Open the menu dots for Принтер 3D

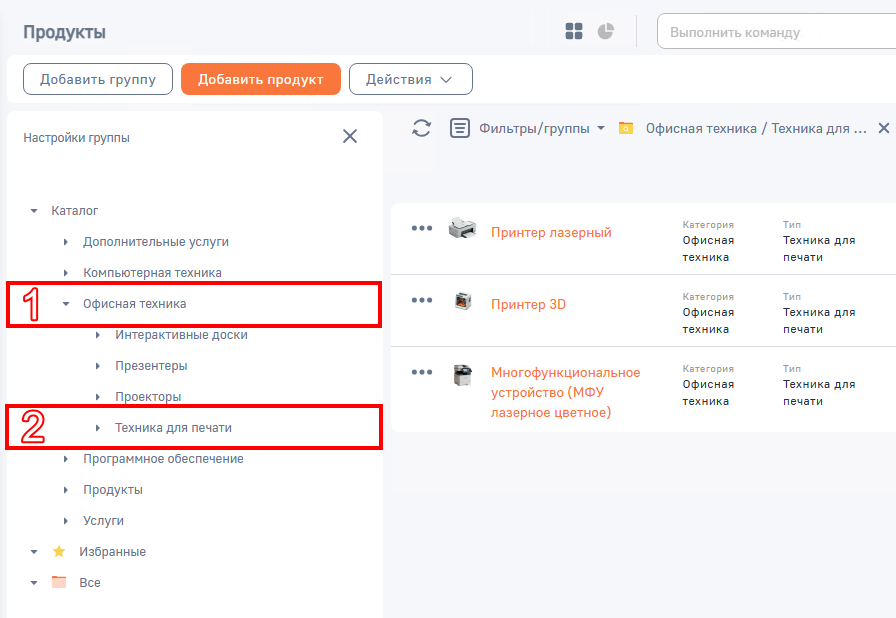click(x=422, y=300)
